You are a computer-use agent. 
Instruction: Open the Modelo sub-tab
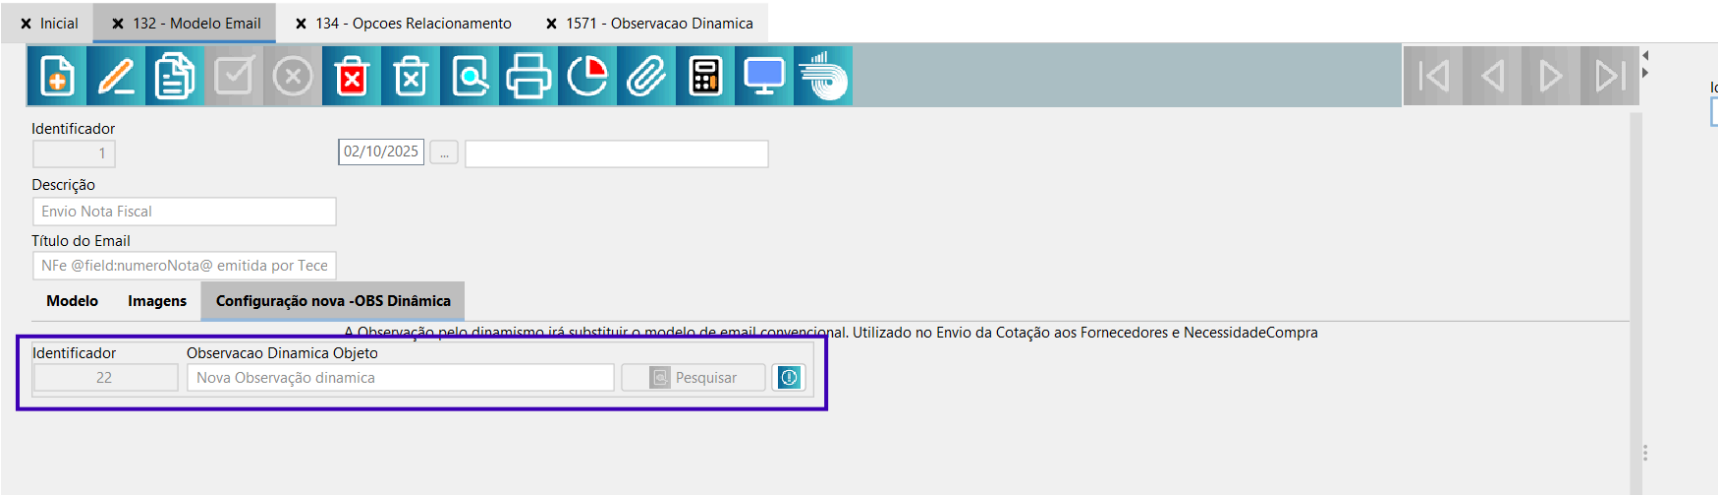click(x=72, y=301)
